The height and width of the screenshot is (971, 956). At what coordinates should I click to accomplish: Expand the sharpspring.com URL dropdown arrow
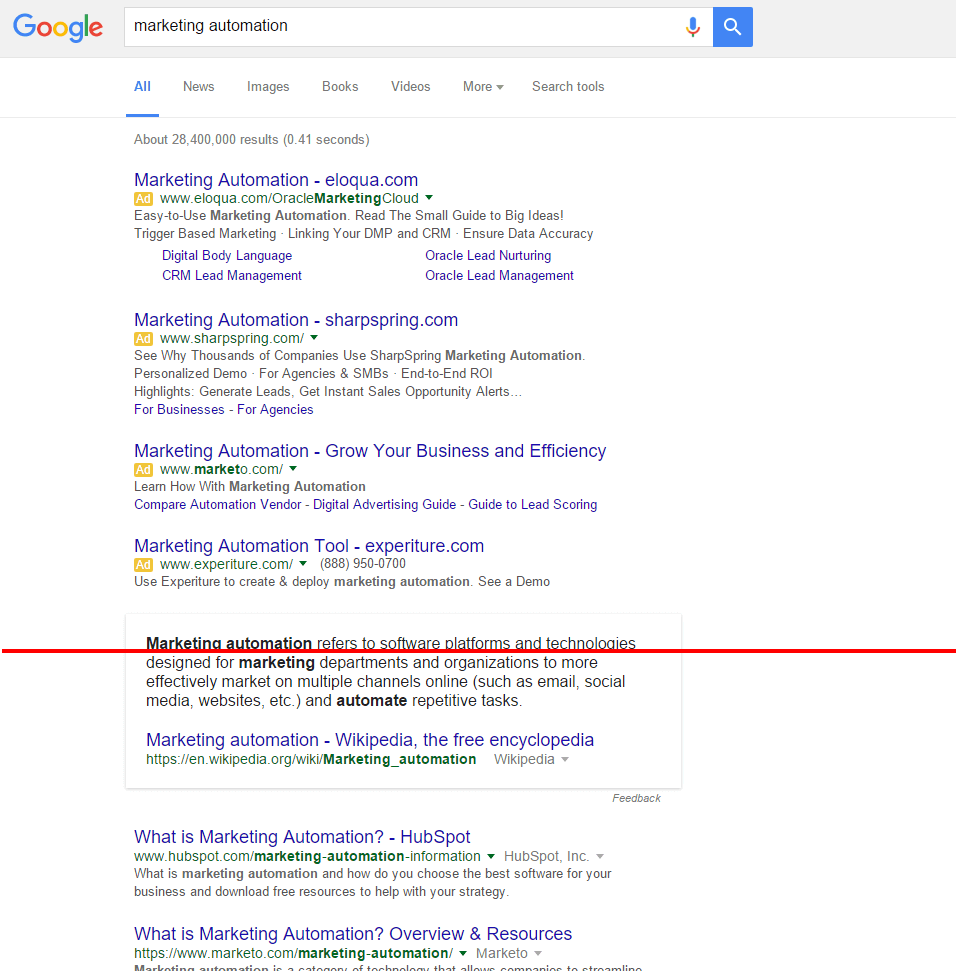pos(314,337)
